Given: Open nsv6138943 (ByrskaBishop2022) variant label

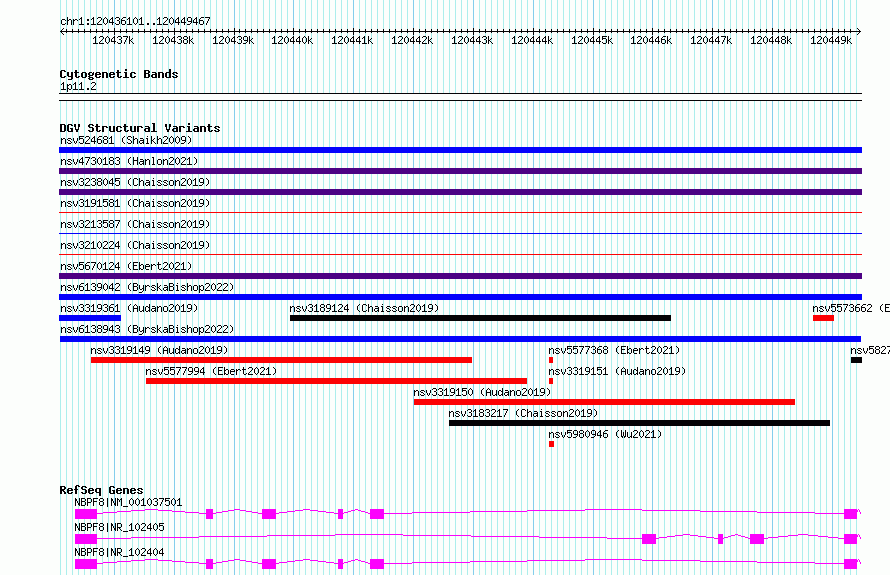Looking at the screenshot, I should (x=147, y=329).
